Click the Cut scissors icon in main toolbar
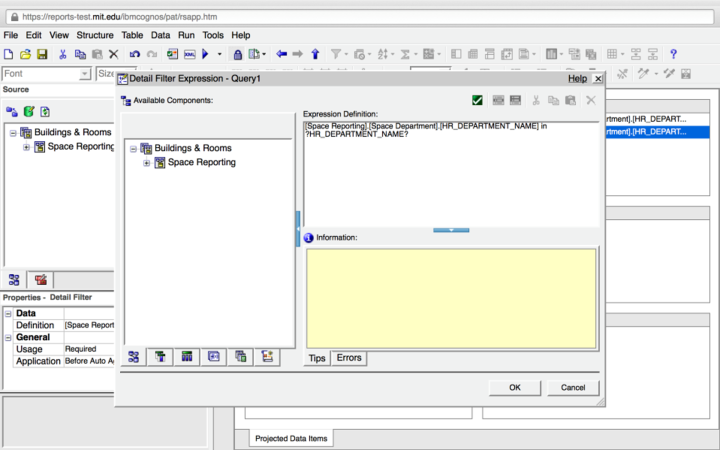 [x=63, y=54]
